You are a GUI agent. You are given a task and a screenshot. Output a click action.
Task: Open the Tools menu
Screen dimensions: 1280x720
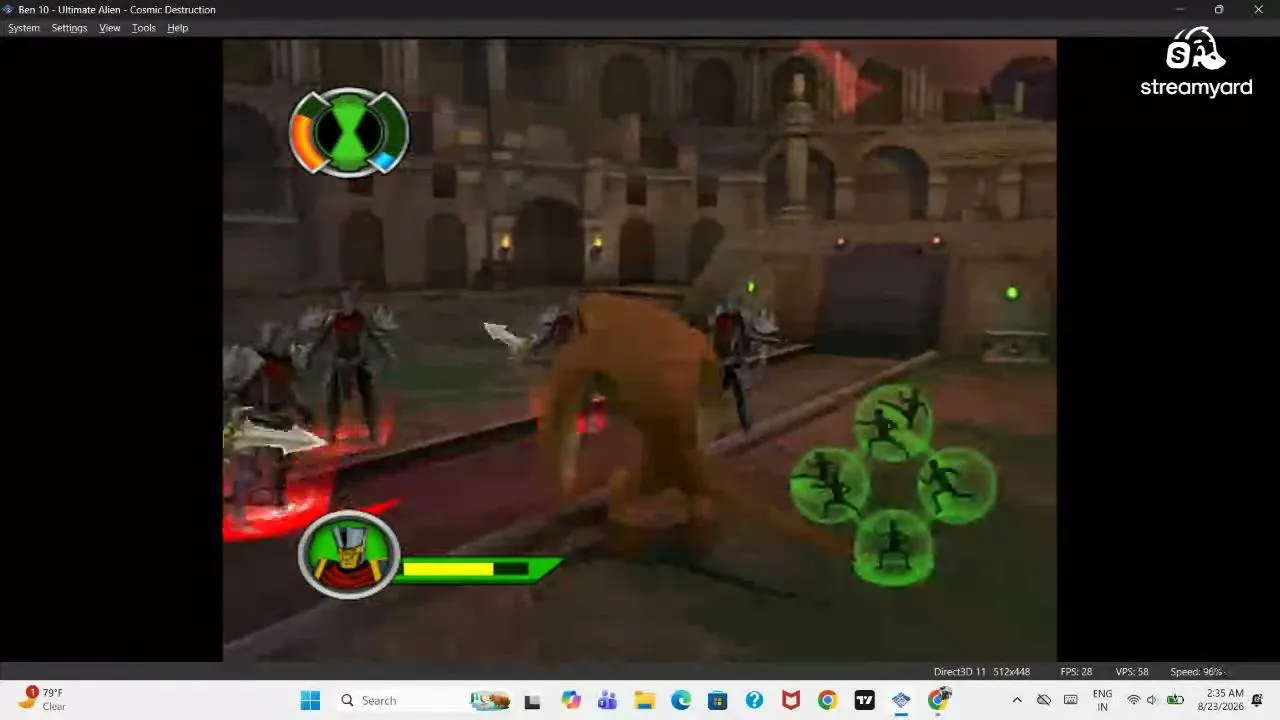click(144, 28)
